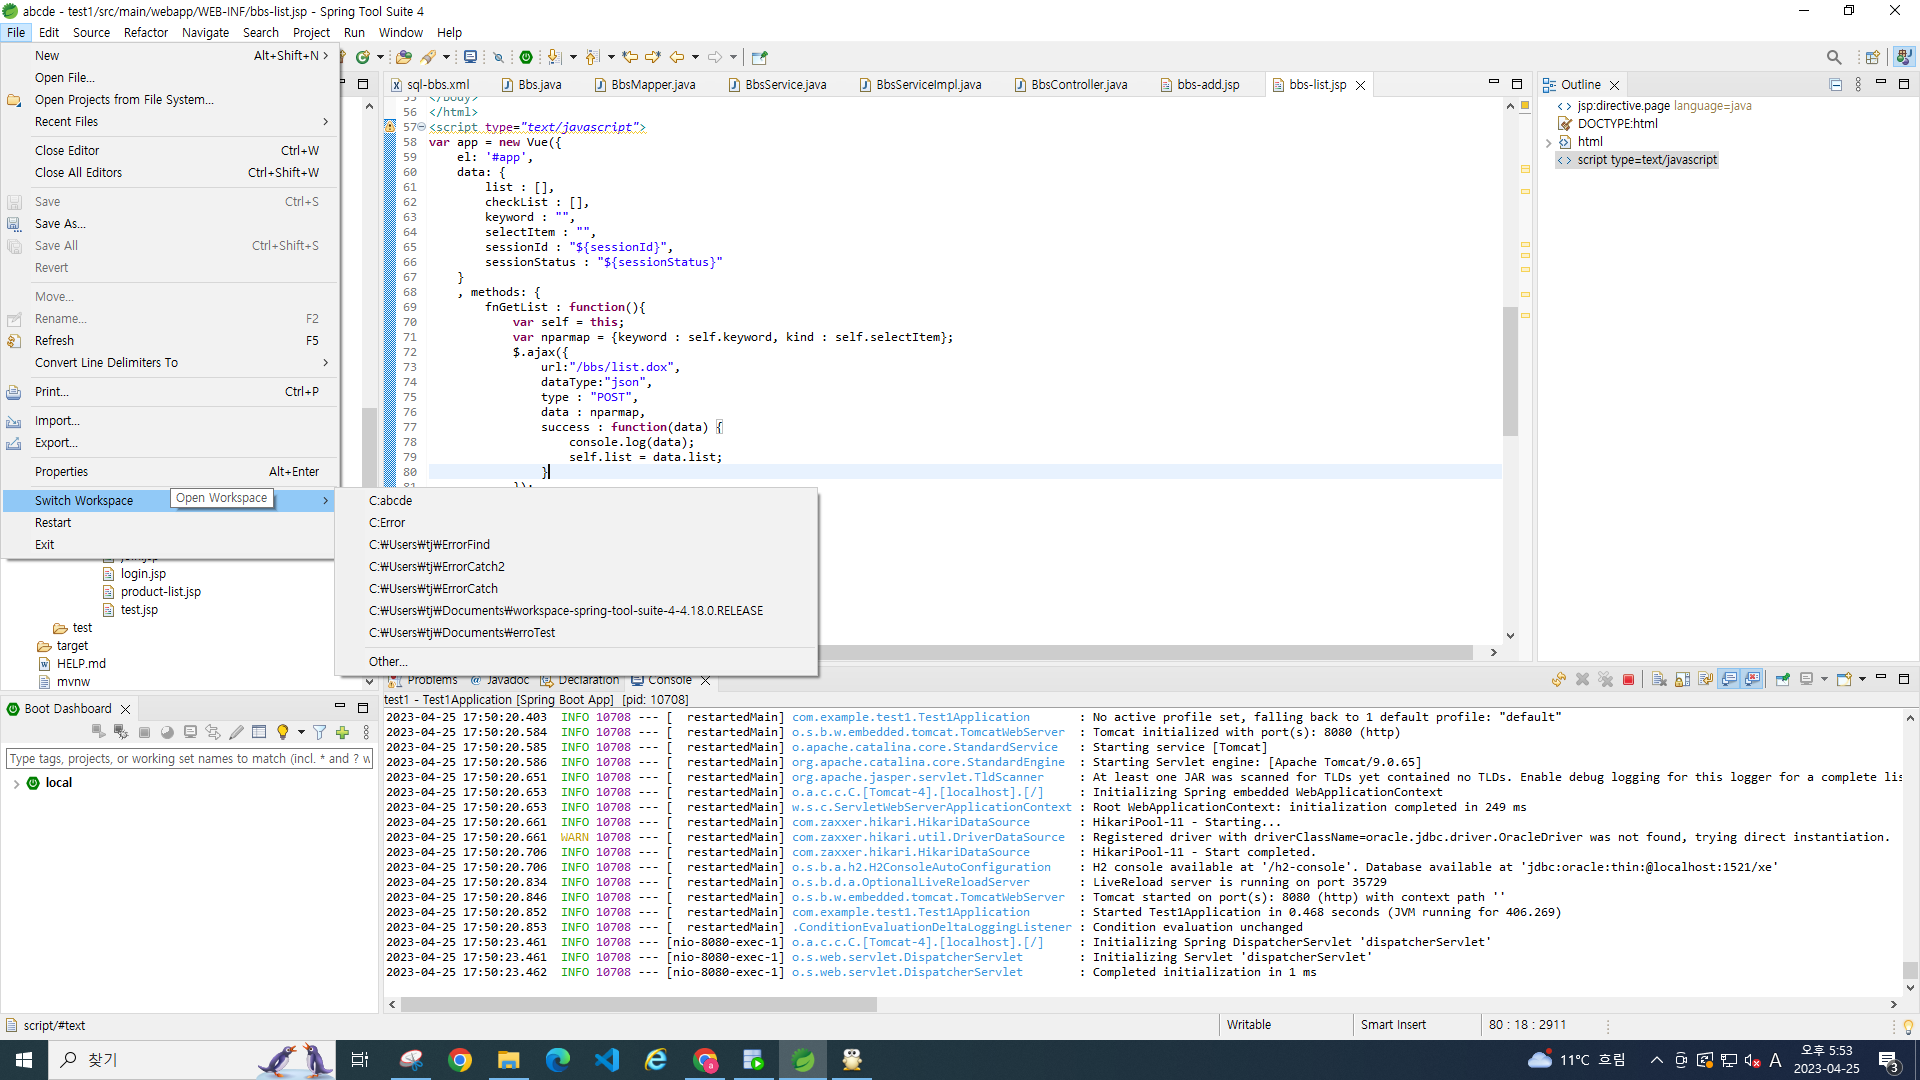Viewport: 1920px width, 1080px height.
Task: Click the search magnifier icon in top toolbar
Action: (x=1833, y=57)
